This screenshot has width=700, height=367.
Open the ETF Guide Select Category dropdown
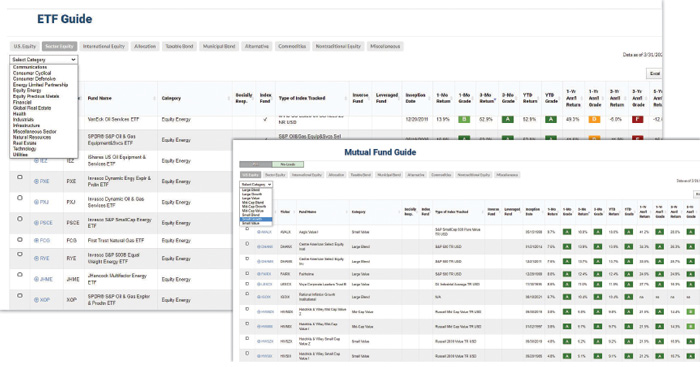(43, 59)
